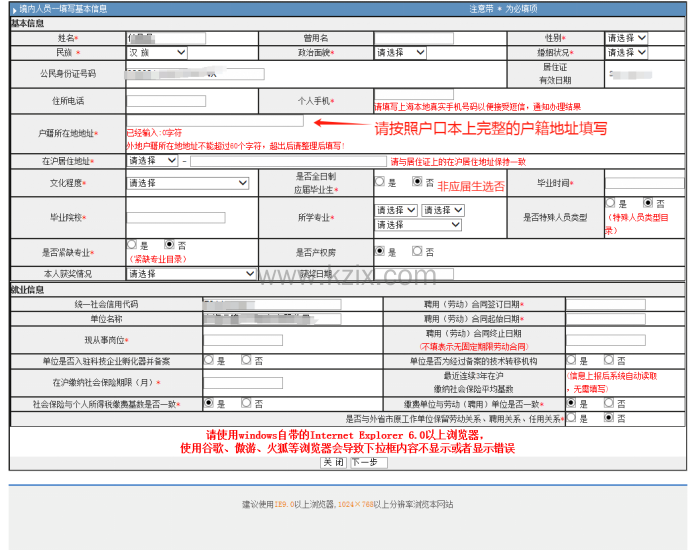This screenshot has width=693, height=551.
Task: Open the 本人获奖情况 dropdown
Action: click(x=191, y=274)
